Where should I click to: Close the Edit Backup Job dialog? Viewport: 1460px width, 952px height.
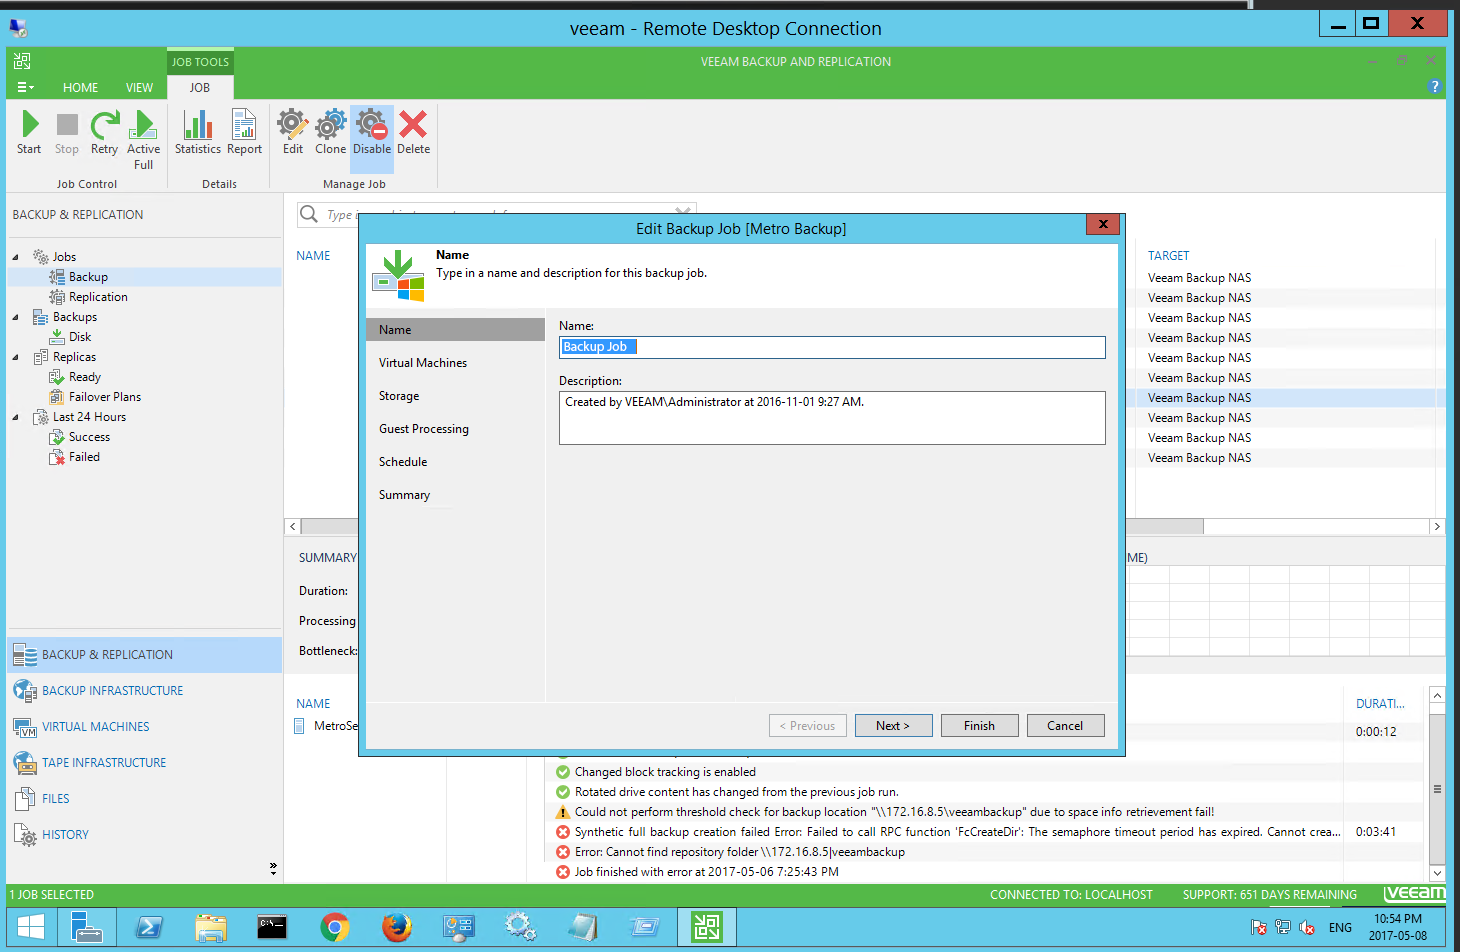[x=1103, y=224]
